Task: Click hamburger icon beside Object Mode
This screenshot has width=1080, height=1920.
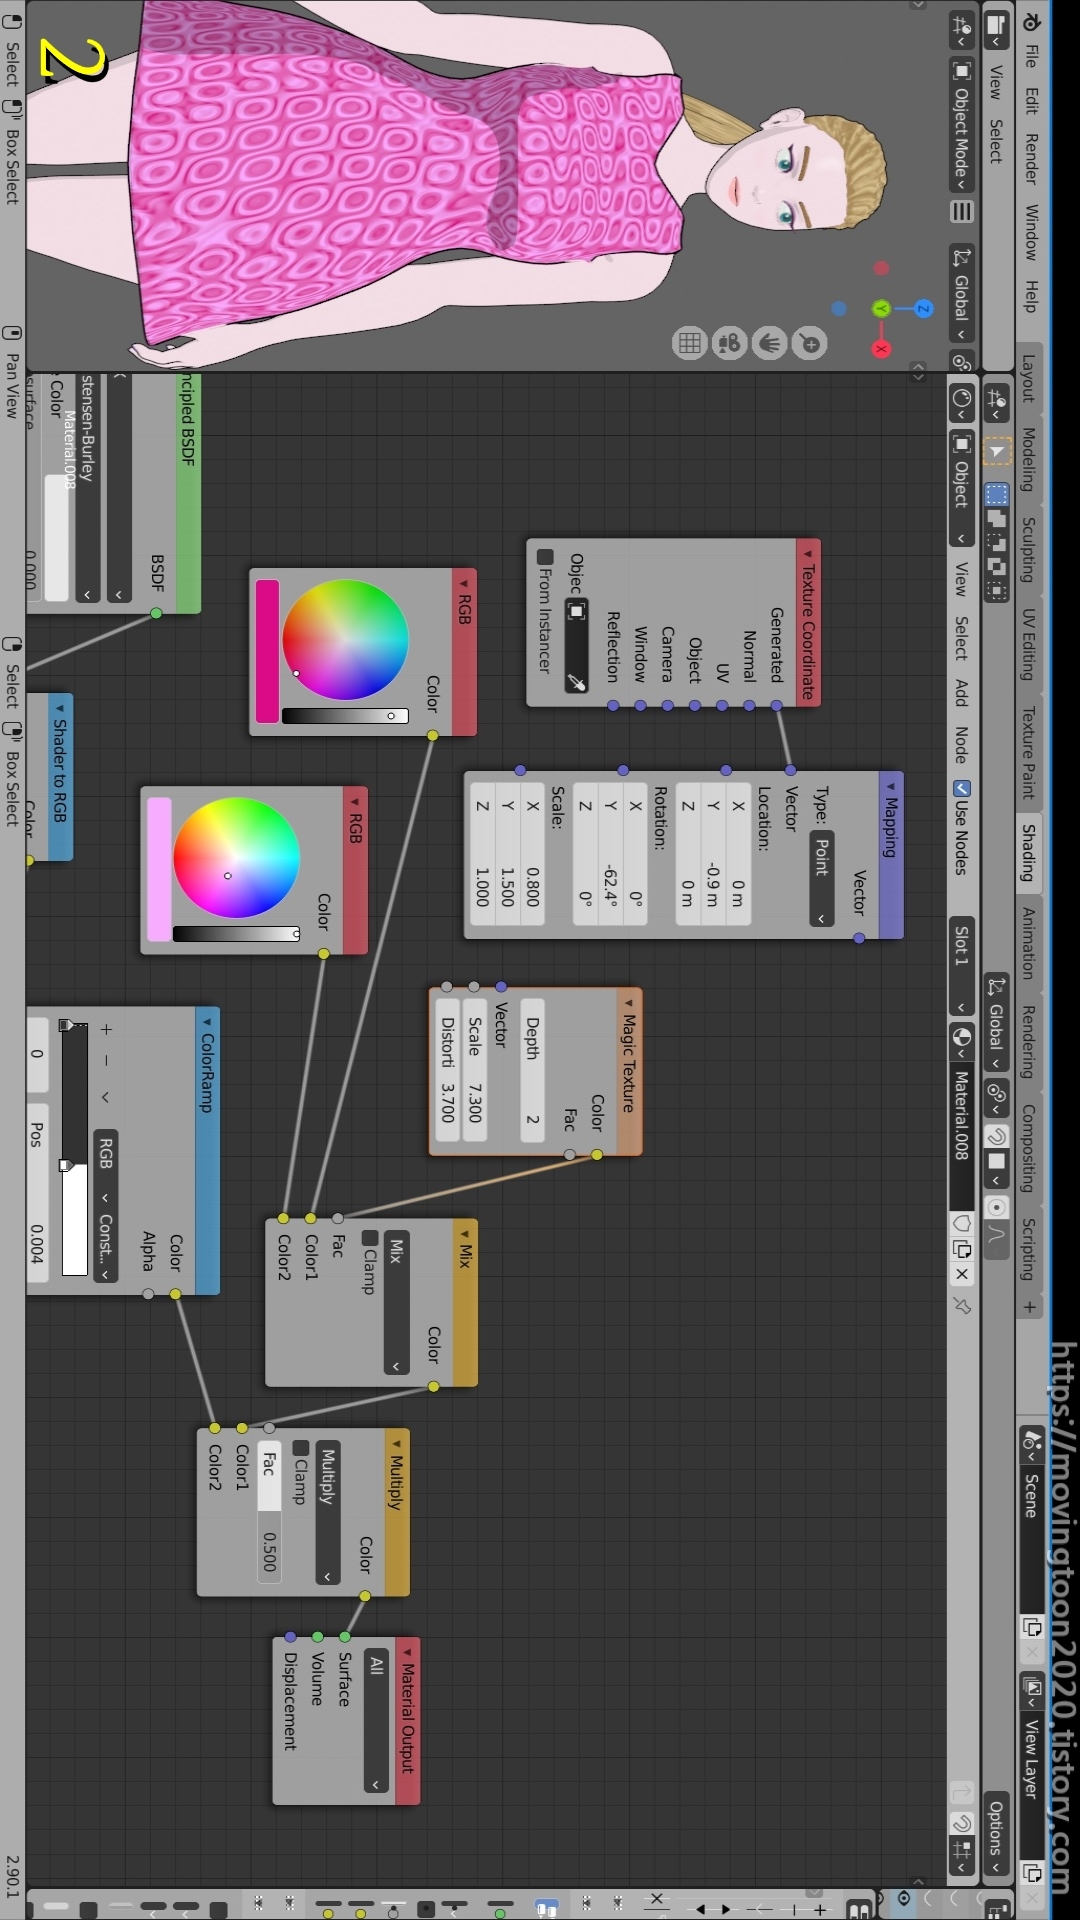Action: (961, 211)
